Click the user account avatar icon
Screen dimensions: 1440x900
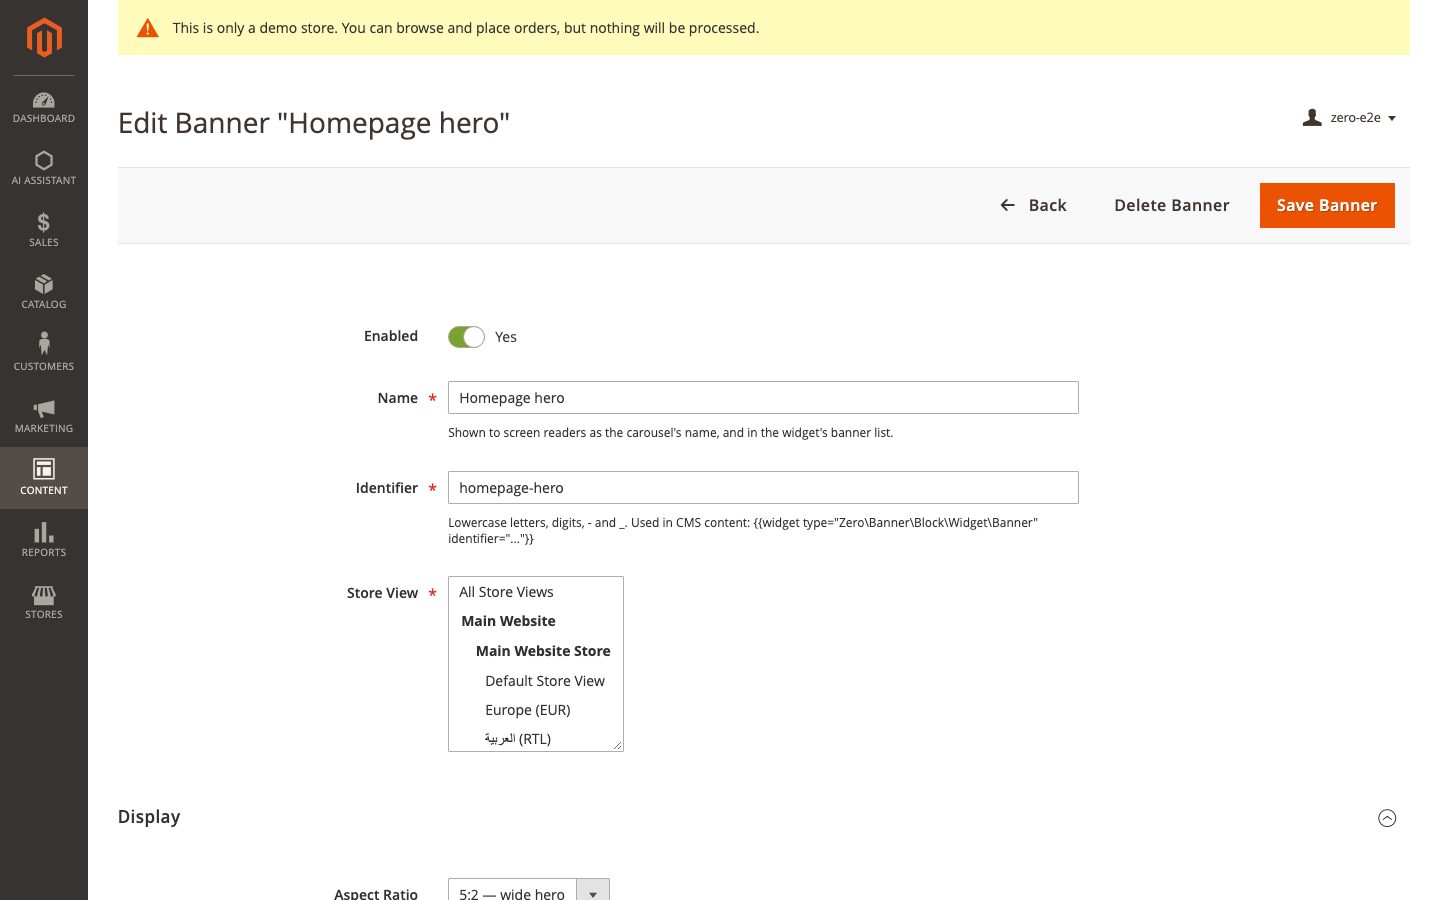pos(1312,118)
